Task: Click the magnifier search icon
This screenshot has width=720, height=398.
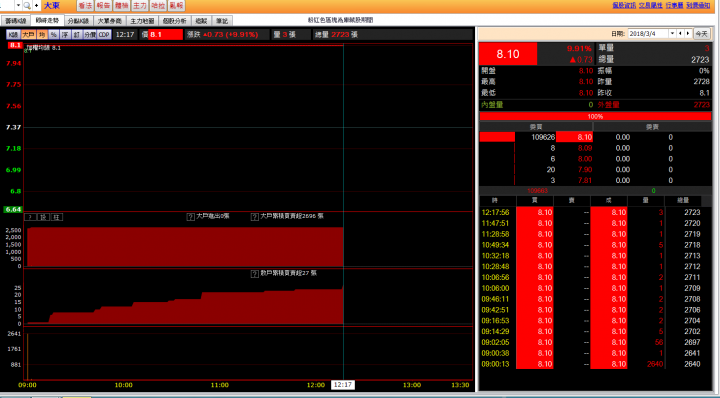Action: [27, 6]
